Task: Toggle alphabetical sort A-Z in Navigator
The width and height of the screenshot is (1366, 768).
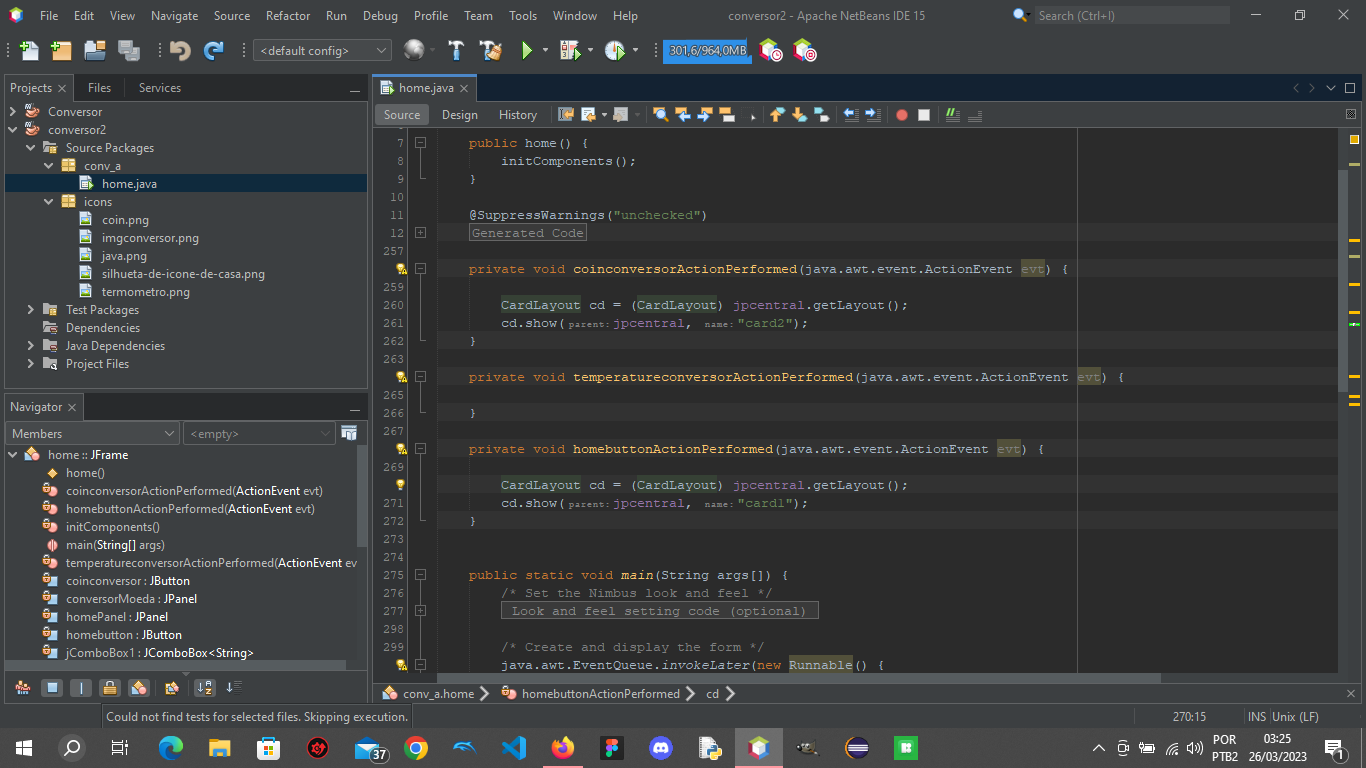Action: [205, 688]
